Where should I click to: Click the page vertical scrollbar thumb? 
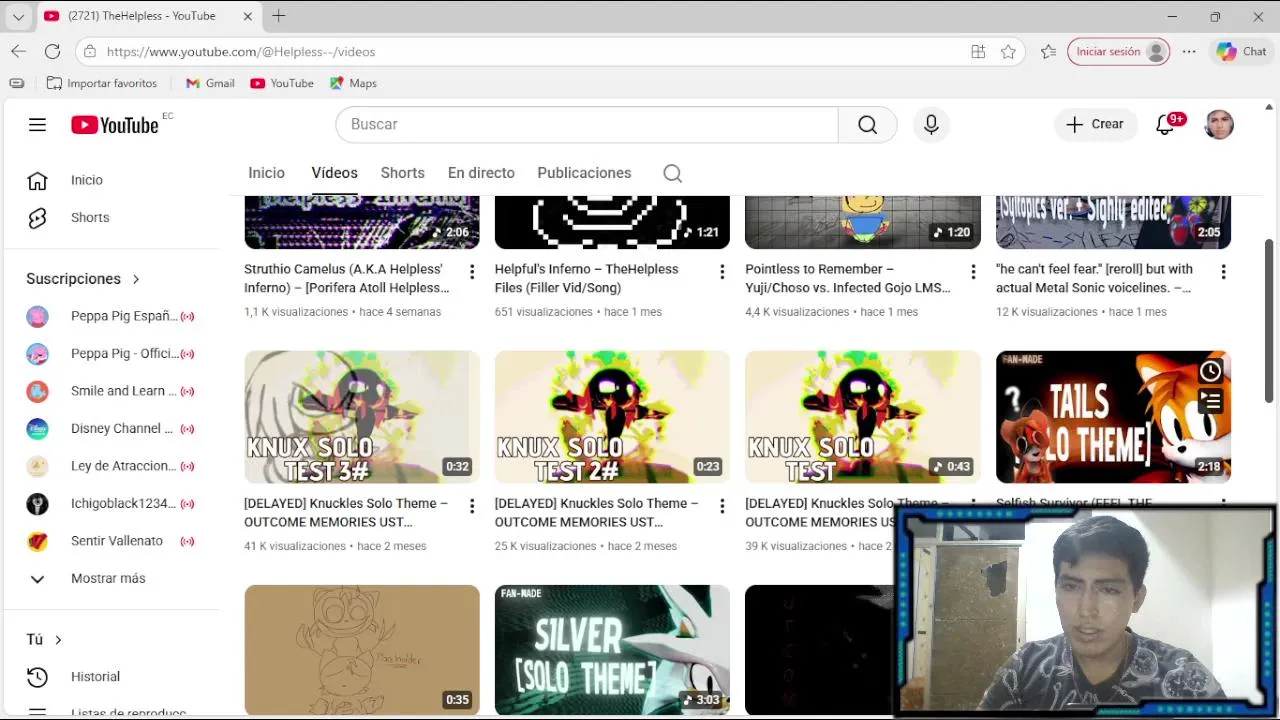[1270, 320]
